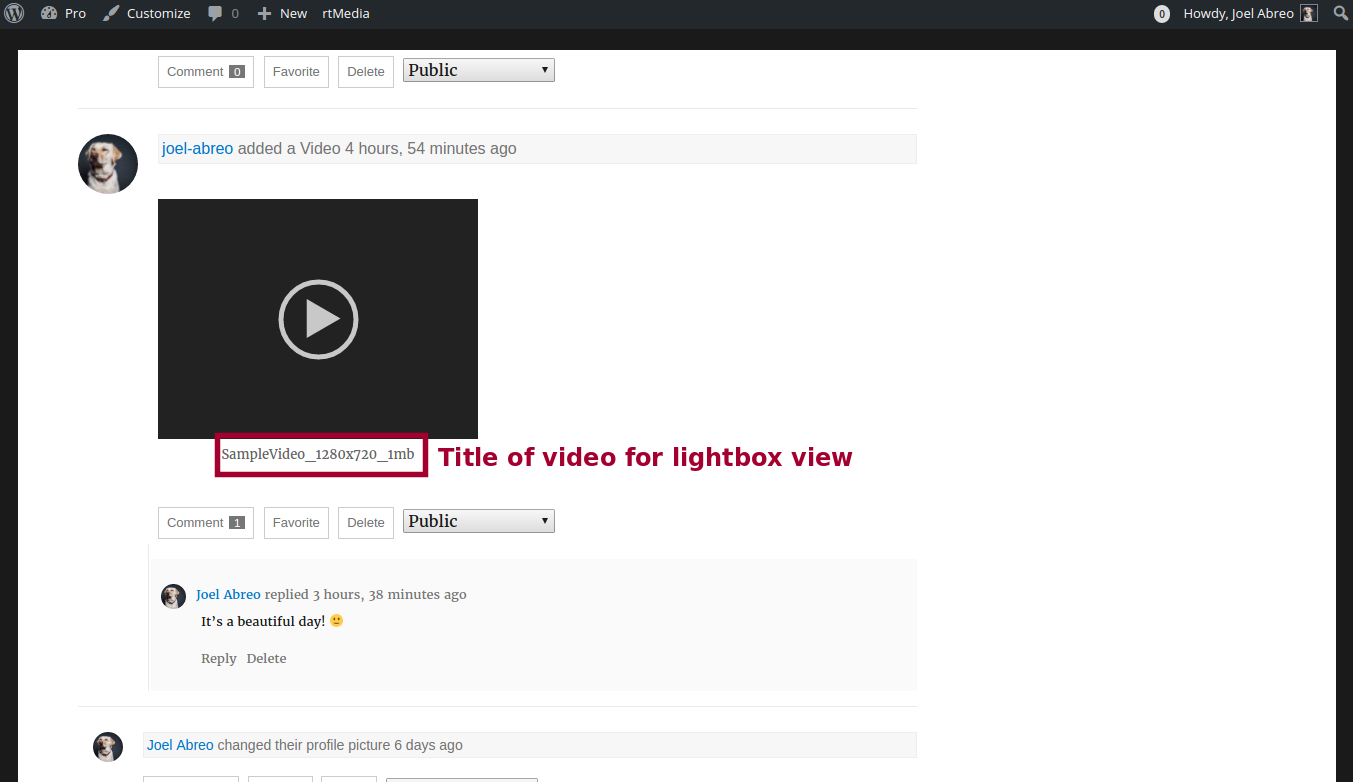Open the joel-abreo username link
Image resolution: width=1353 pixels, height=782 pixels.
tap(197, 148)
